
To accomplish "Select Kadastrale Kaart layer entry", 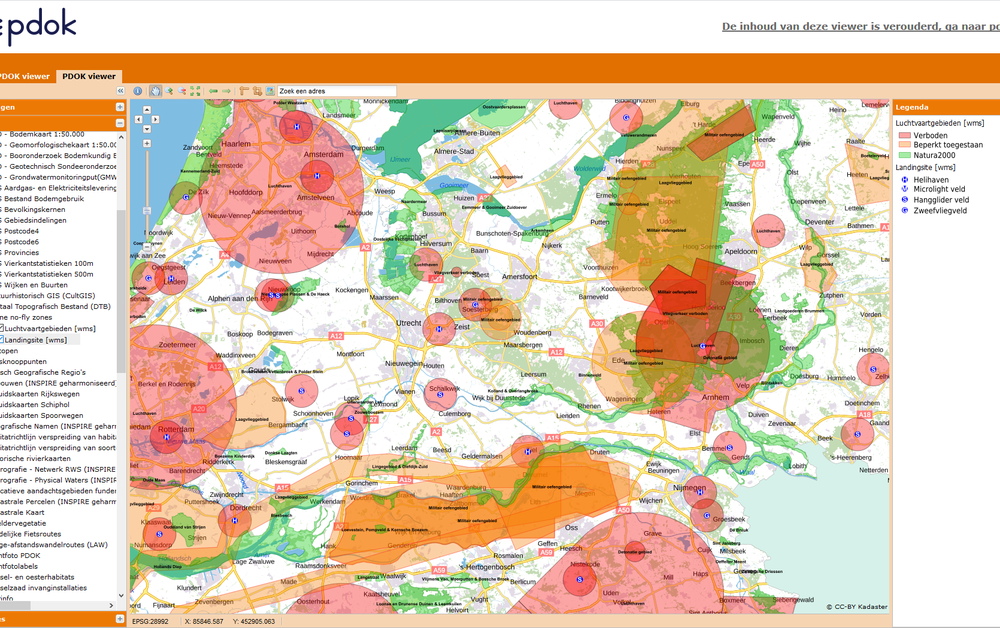I will pos(22,512).
